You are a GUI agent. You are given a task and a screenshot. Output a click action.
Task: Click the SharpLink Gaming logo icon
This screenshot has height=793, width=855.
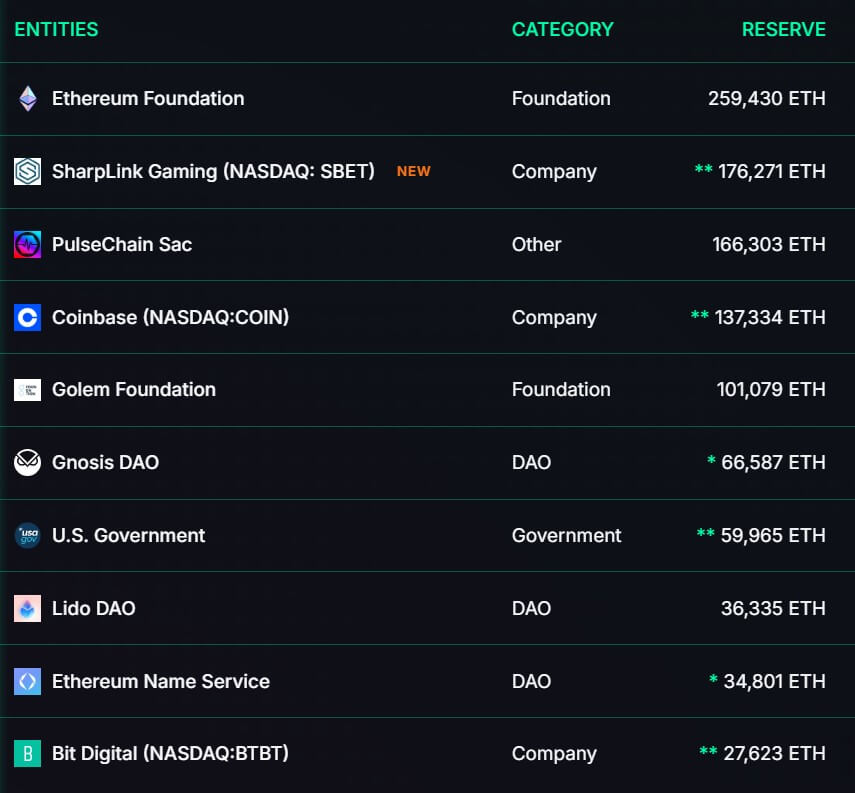coord(27,172)
